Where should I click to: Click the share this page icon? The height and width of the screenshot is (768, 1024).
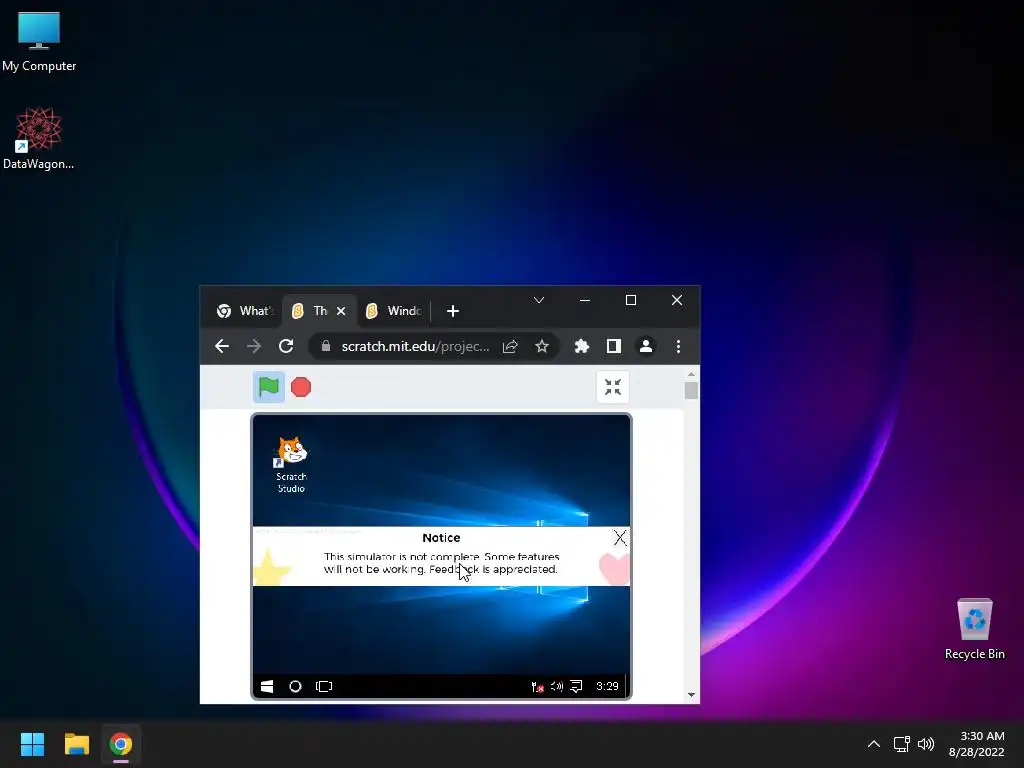[510, 346]
